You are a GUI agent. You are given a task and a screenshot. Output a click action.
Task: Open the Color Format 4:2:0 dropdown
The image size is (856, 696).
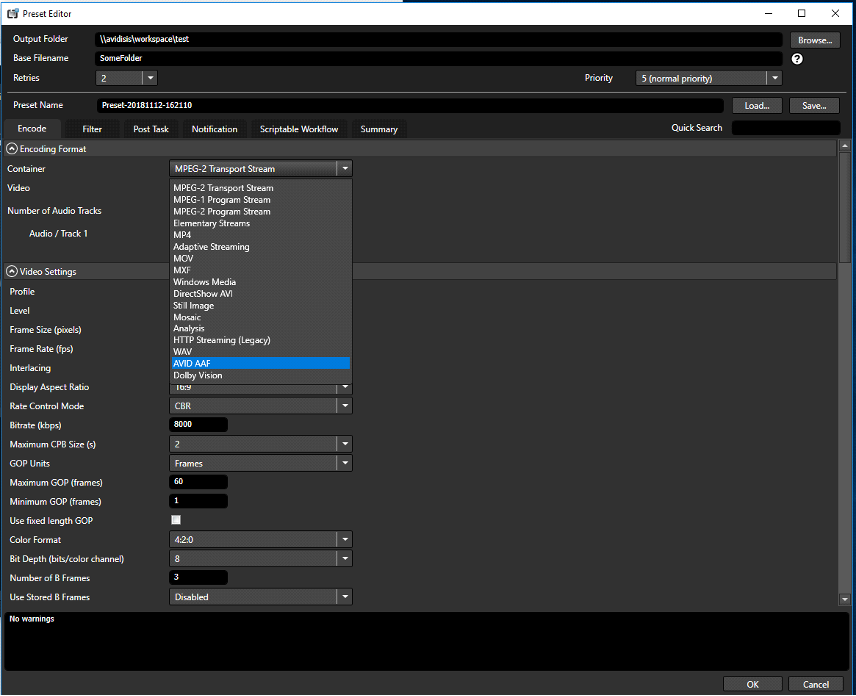[260, 539]
